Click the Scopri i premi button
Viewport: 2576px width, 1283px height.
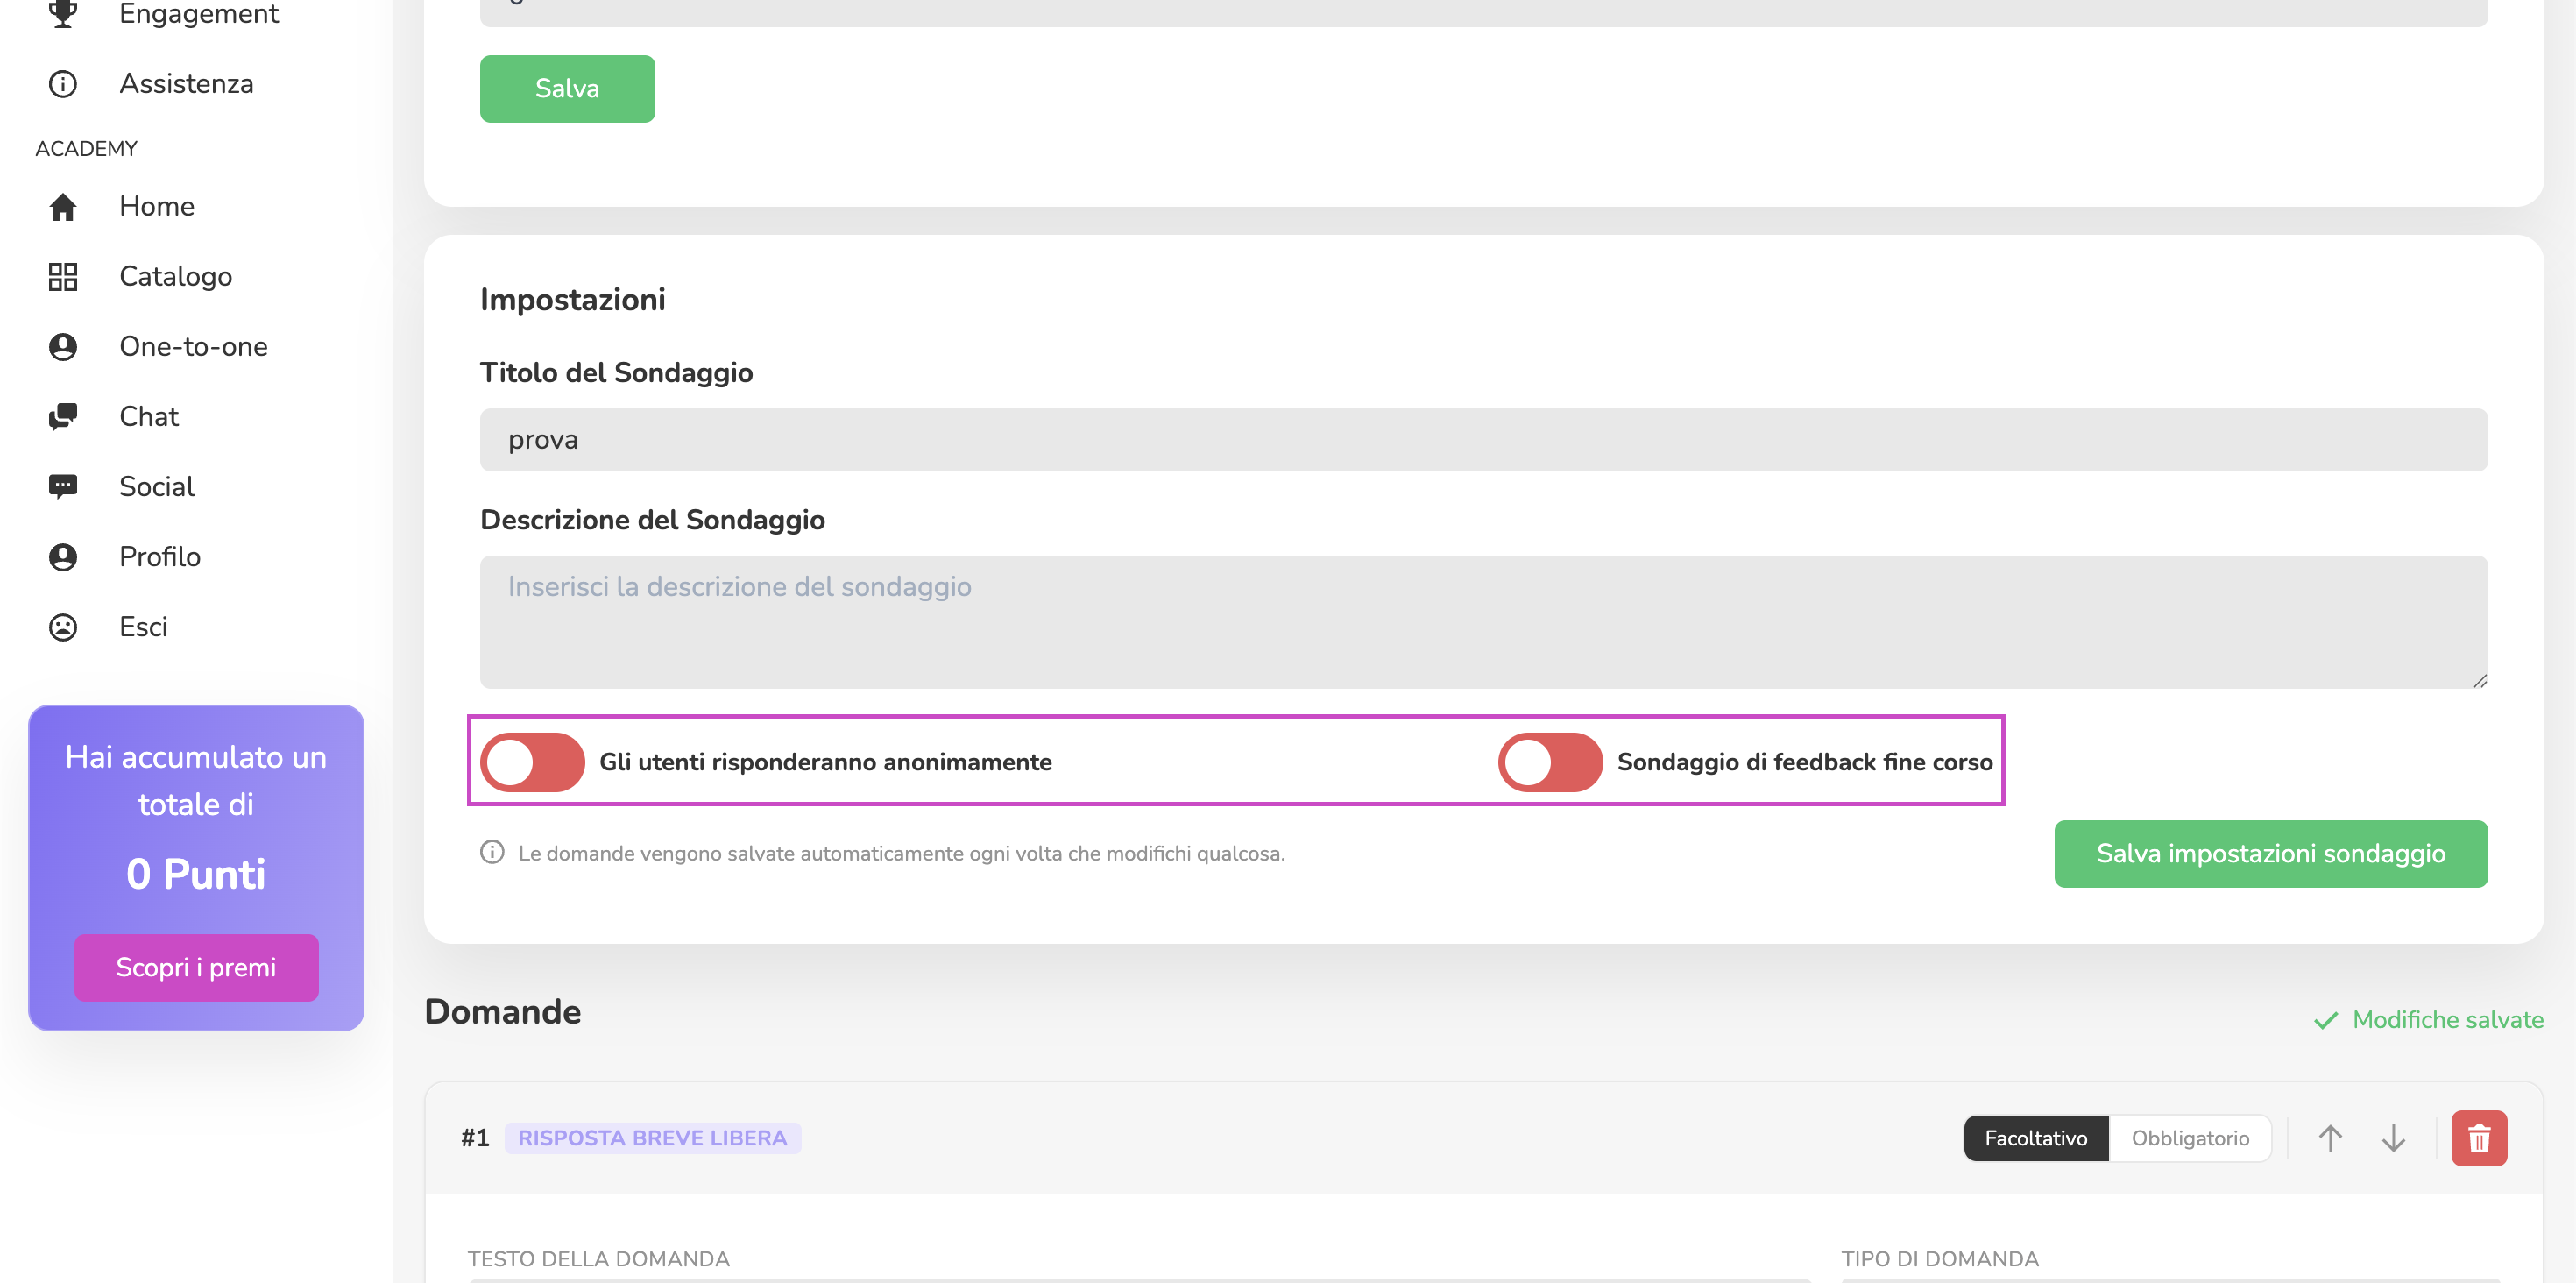(196, 968)
